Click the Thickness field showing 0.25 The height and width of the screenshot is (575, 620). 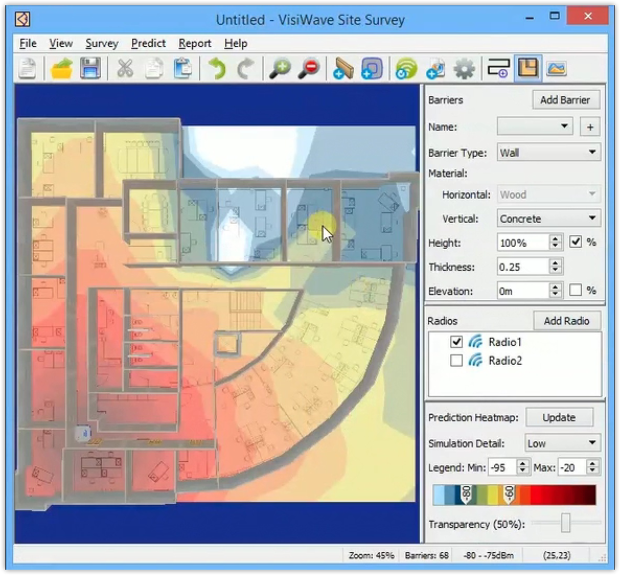click(x=523, y=267)
